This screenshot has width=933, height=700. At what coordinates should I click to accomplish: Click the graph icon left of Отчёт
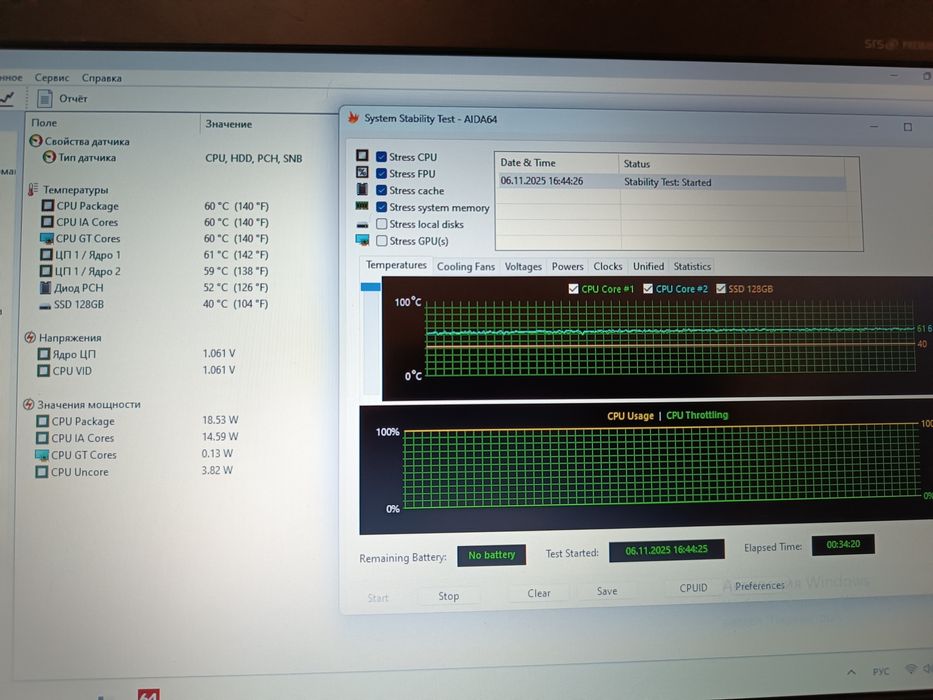click(x=6, y=98)
